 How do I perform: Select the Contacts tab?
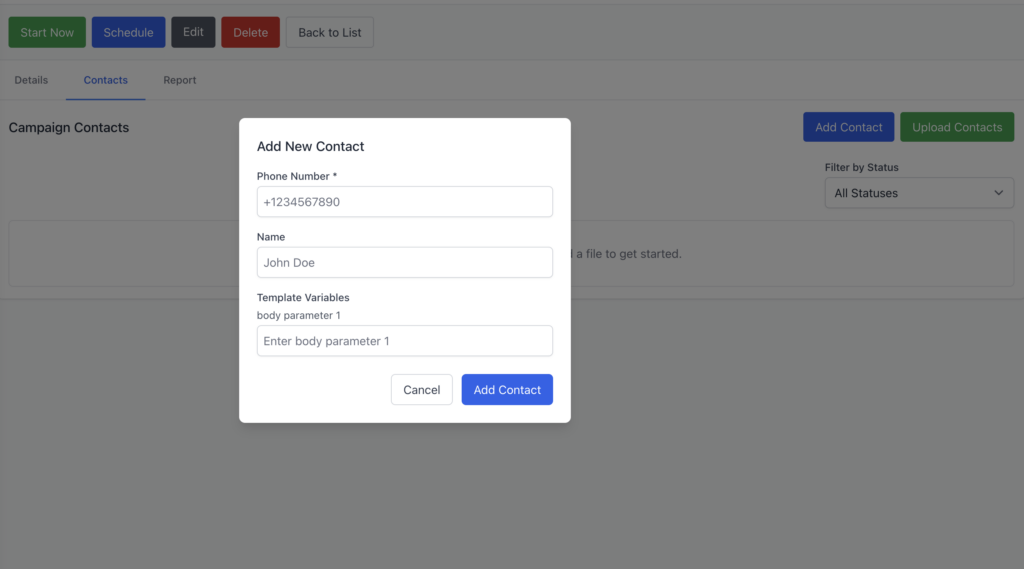(106, 80)
